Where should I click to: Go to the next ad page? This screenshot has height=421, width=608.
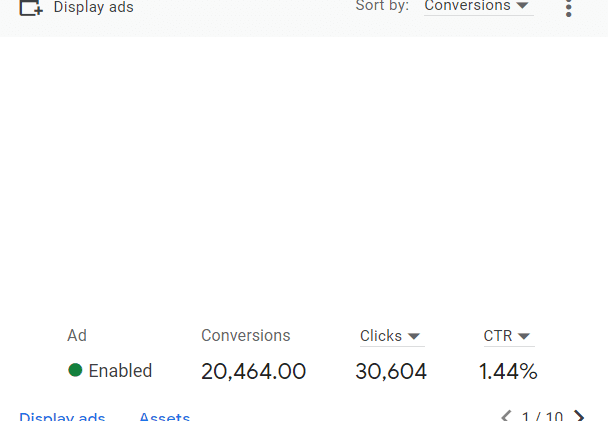[579, 416]
